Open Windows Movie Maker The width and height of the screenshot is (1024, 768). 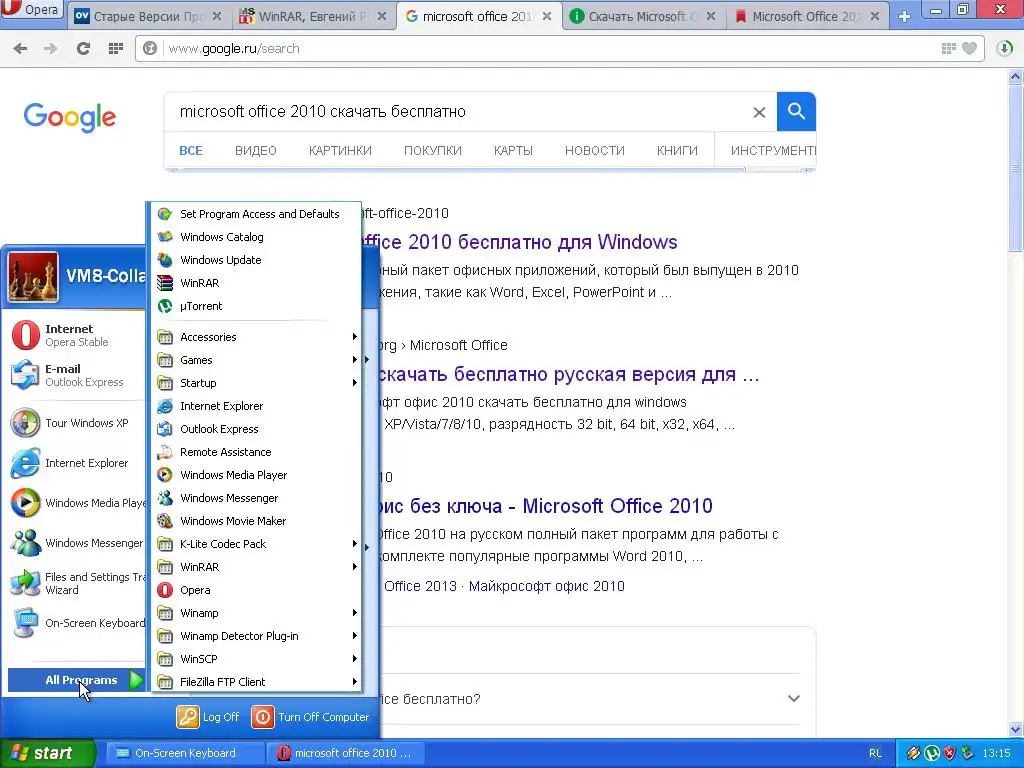click(256, 521)
